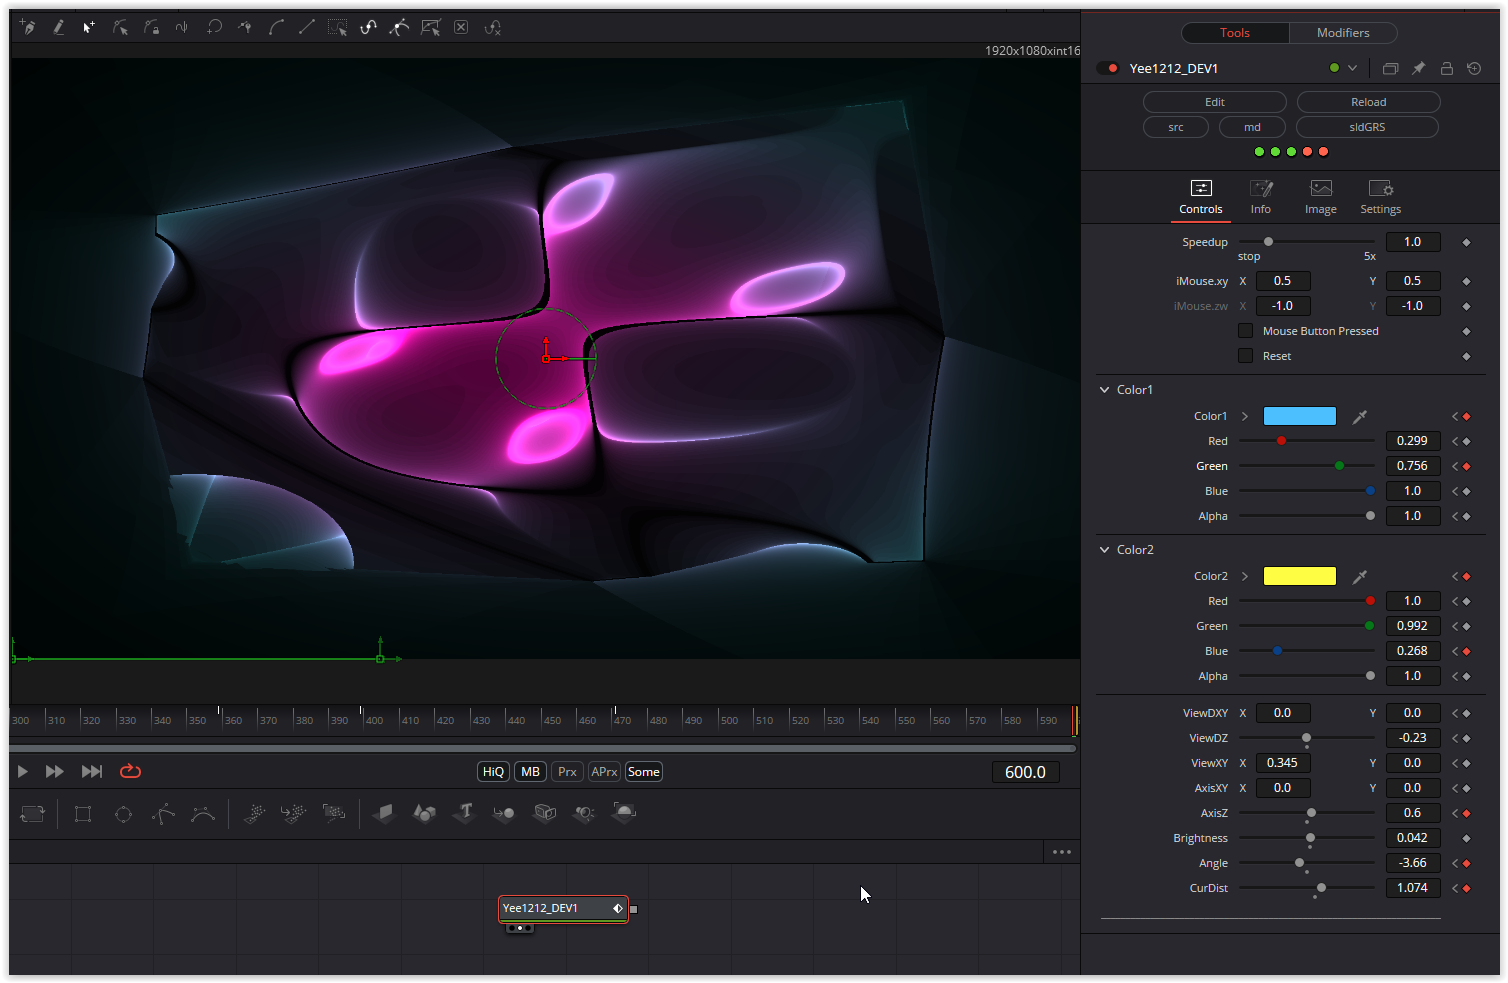Viewport: 1508px width, 983px height.
Task: Add a B-Spline mask tool
Action: 203,814
